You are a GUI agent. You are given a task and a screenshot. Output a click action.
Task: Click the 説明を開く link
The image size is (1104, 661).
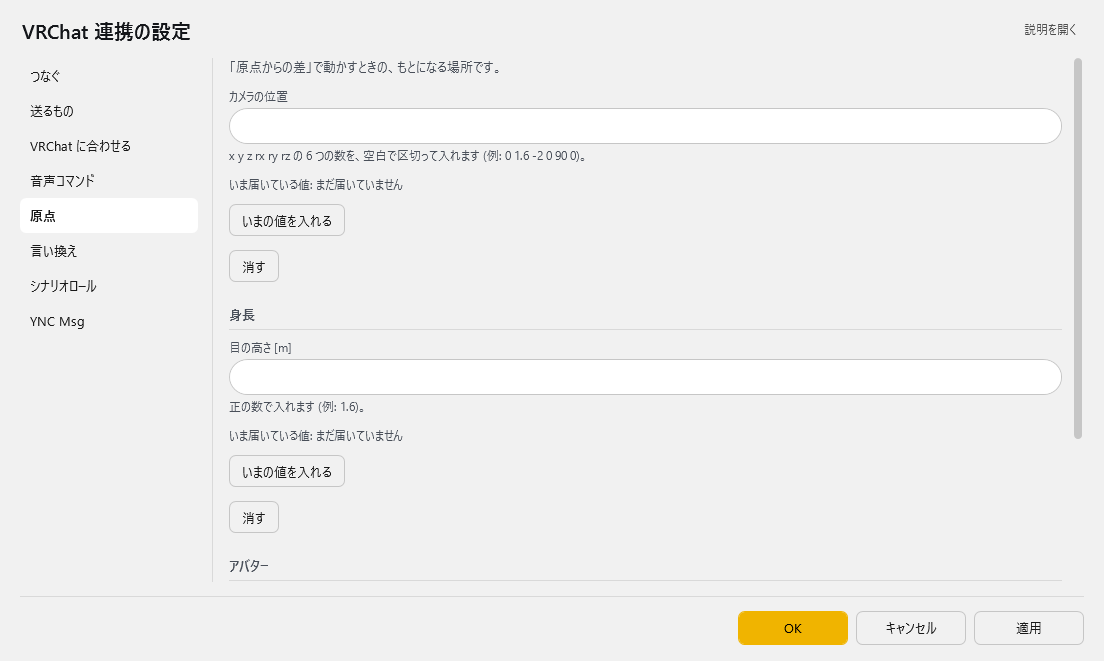pyautogui.click(x=1050, y=30)
